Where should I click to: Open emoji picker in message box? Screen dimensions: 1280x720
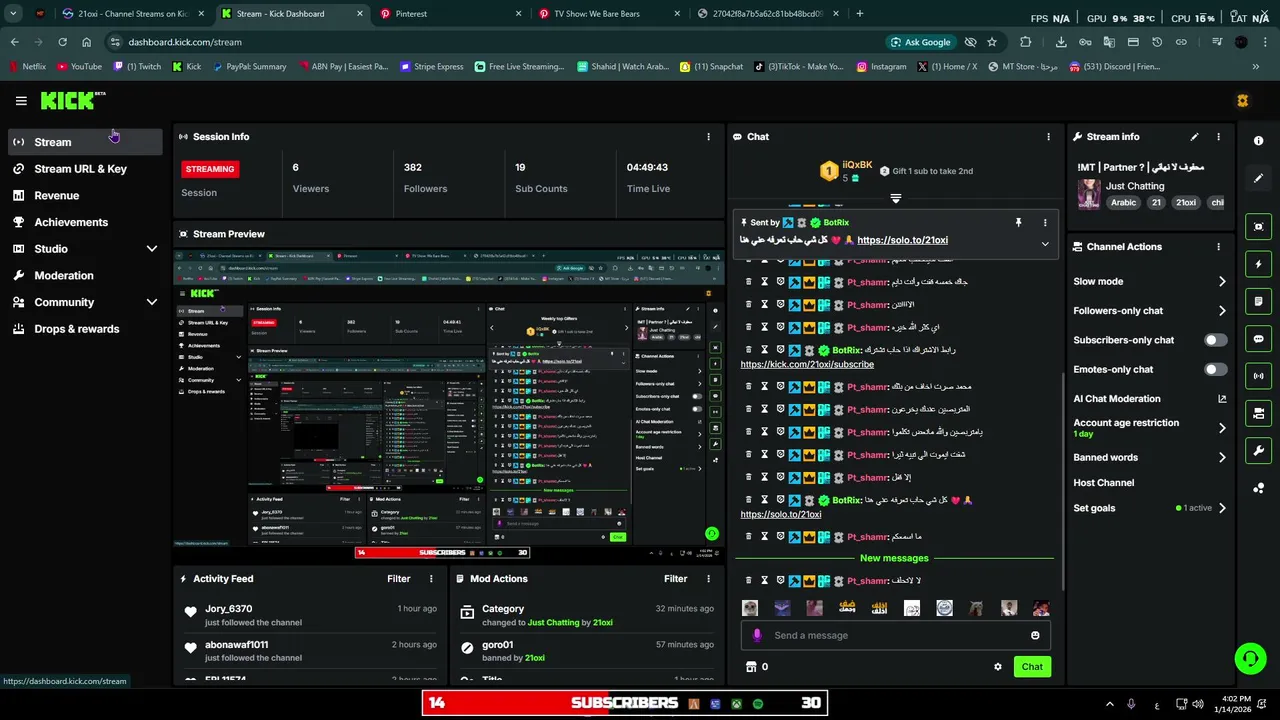[1035, 635]
